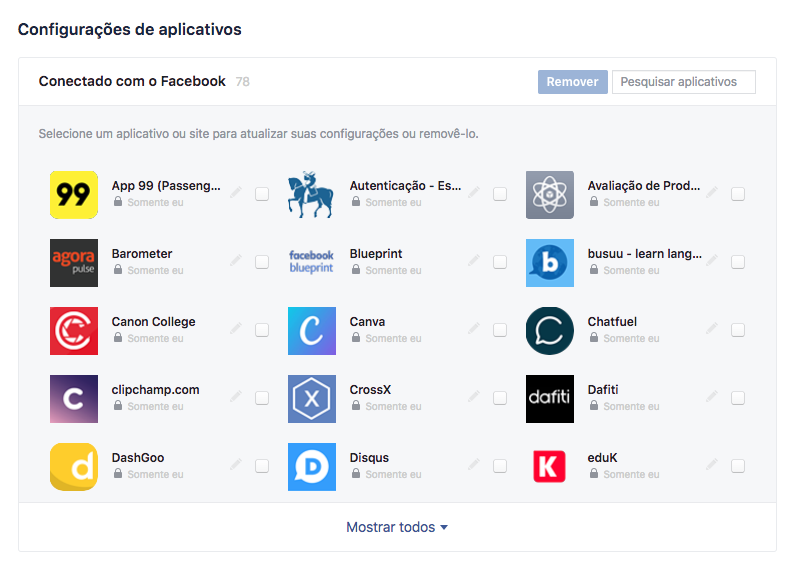Click the pencil icon next to Autenticação
Screen dimensions: 794x572
pyautogui.click(x=474, y=192)
